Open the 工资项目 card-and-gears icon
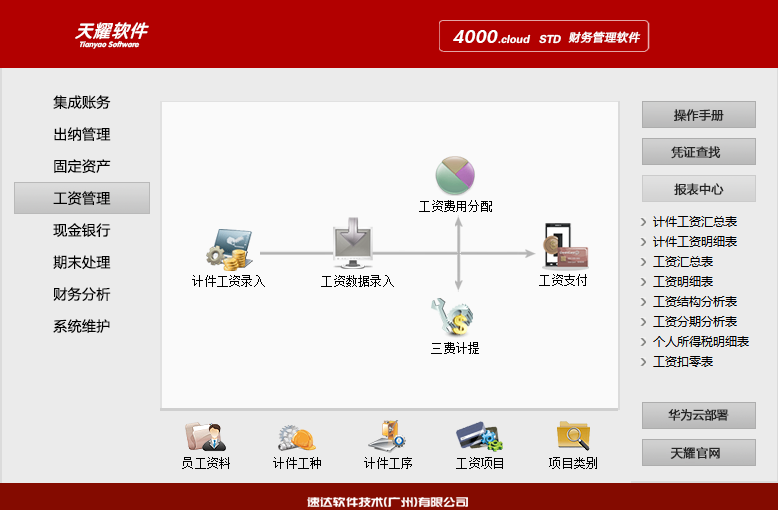Screen dimensions: 778x510 tap(479, 436)
